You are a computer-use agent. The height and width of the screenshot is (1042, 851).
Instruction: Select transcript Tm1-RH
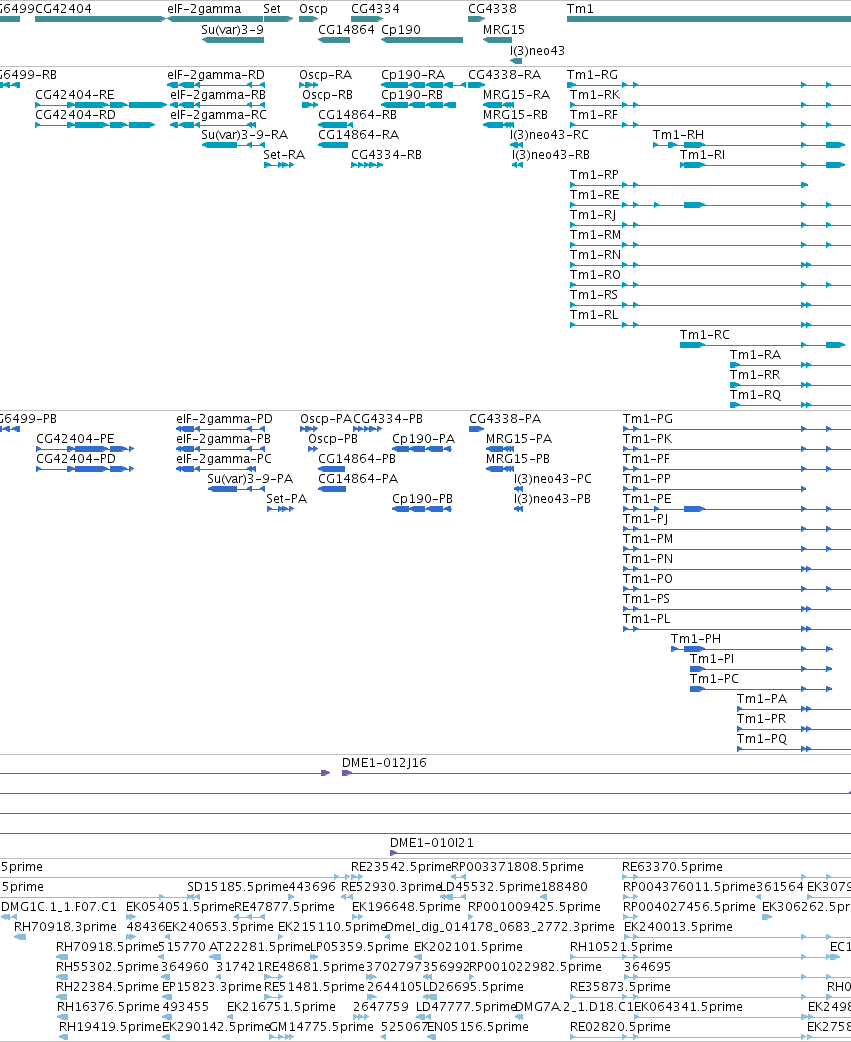point(749,145)
